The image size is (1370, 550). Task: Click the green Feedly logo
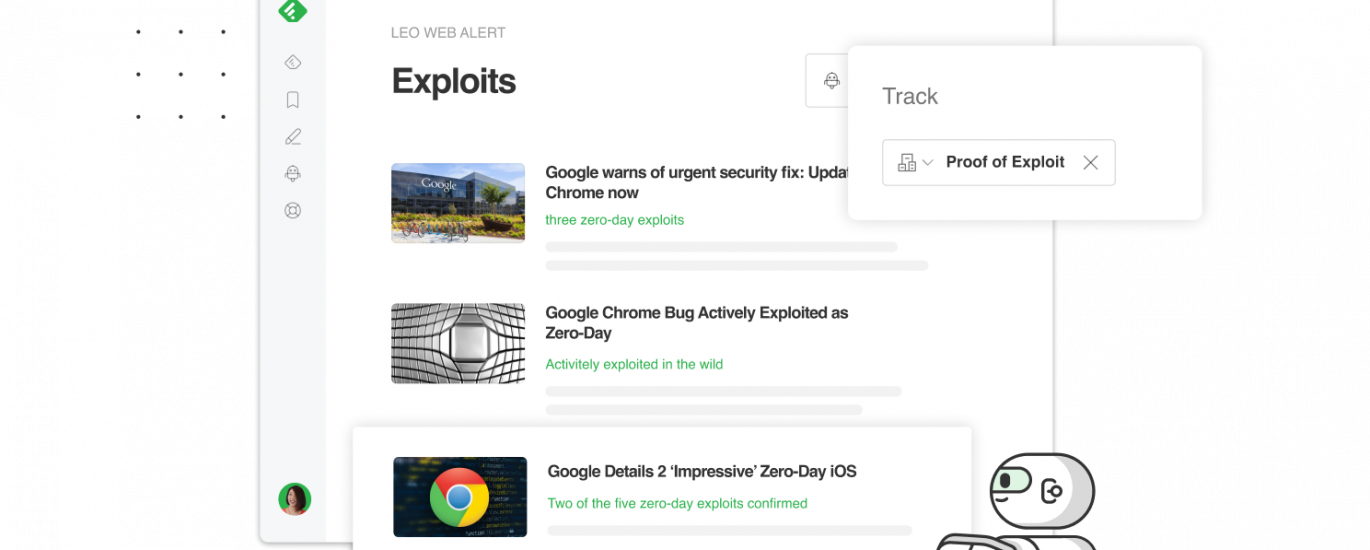[292, 9]
